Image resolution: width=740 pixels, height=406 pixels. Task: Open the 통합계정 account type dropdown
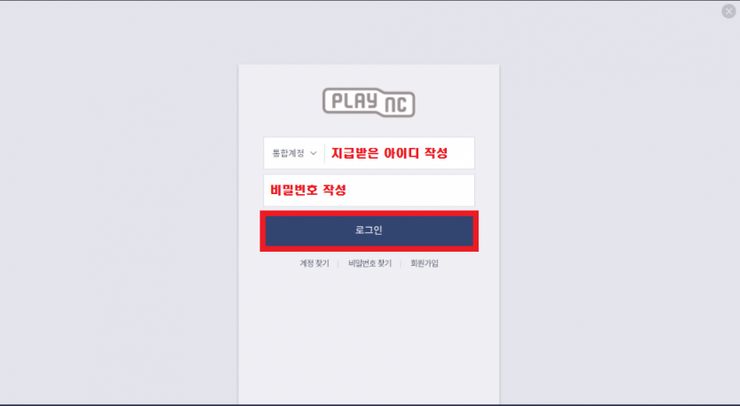coord(294,153)
